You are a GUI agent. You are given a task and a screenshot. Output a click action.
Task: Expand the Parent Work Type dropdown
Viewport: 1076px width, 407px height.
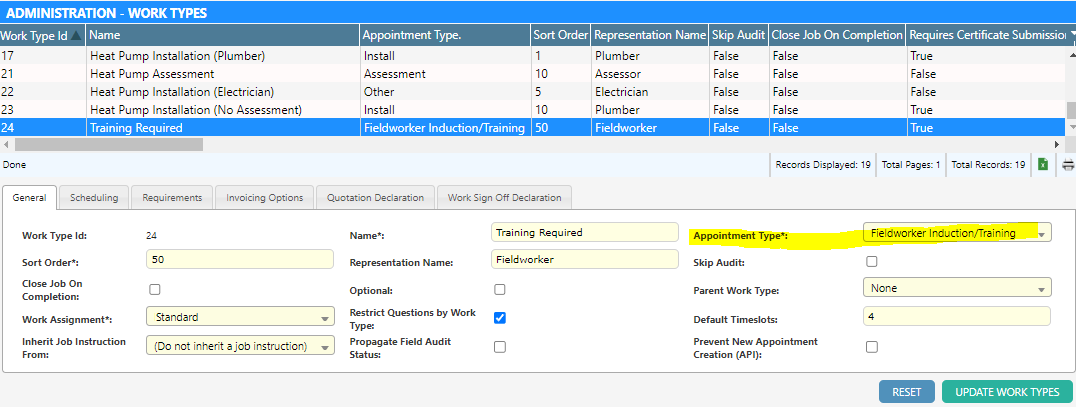[1043, 289]
